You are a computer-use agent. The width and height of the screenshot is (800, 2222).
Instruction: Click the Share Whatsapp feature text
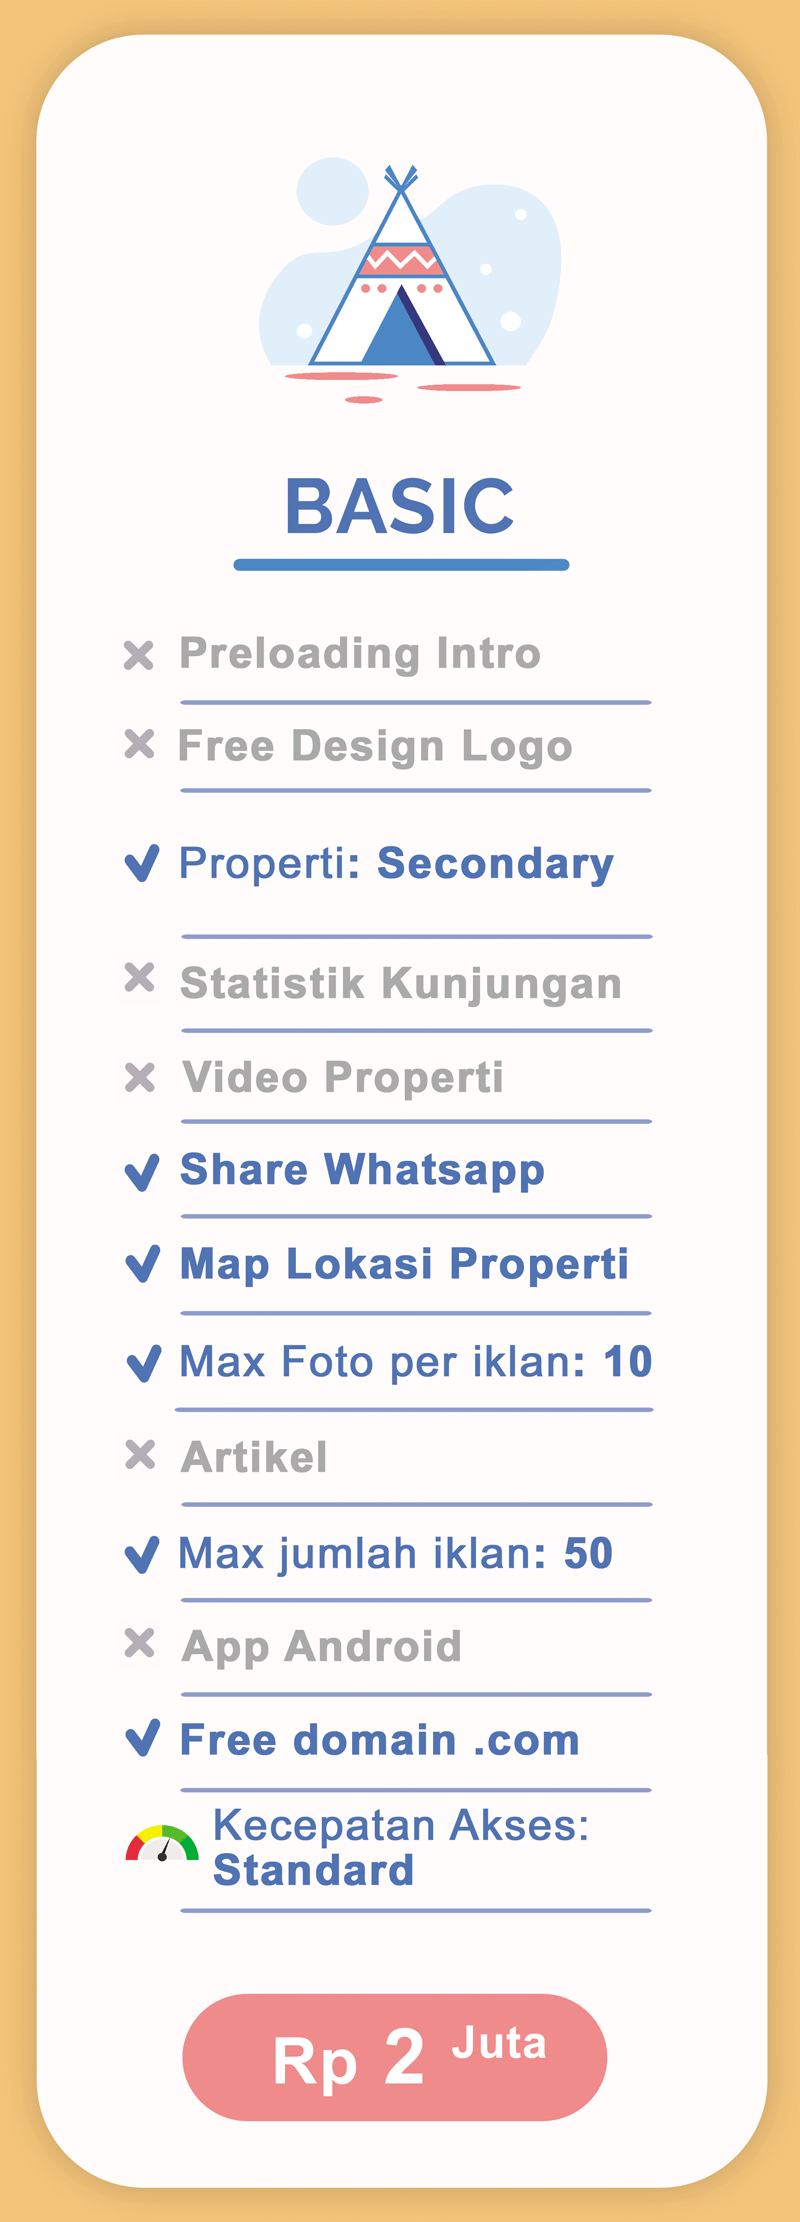point(362,1170)
